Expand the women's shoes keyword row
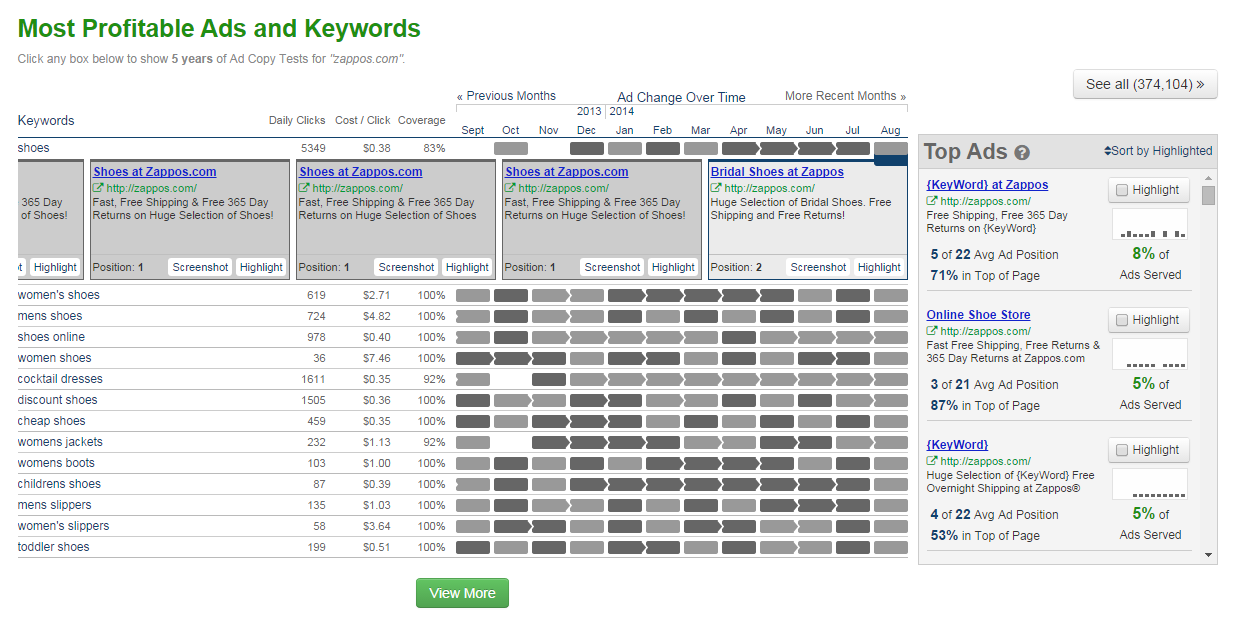1246x619 pixels. 60,294
